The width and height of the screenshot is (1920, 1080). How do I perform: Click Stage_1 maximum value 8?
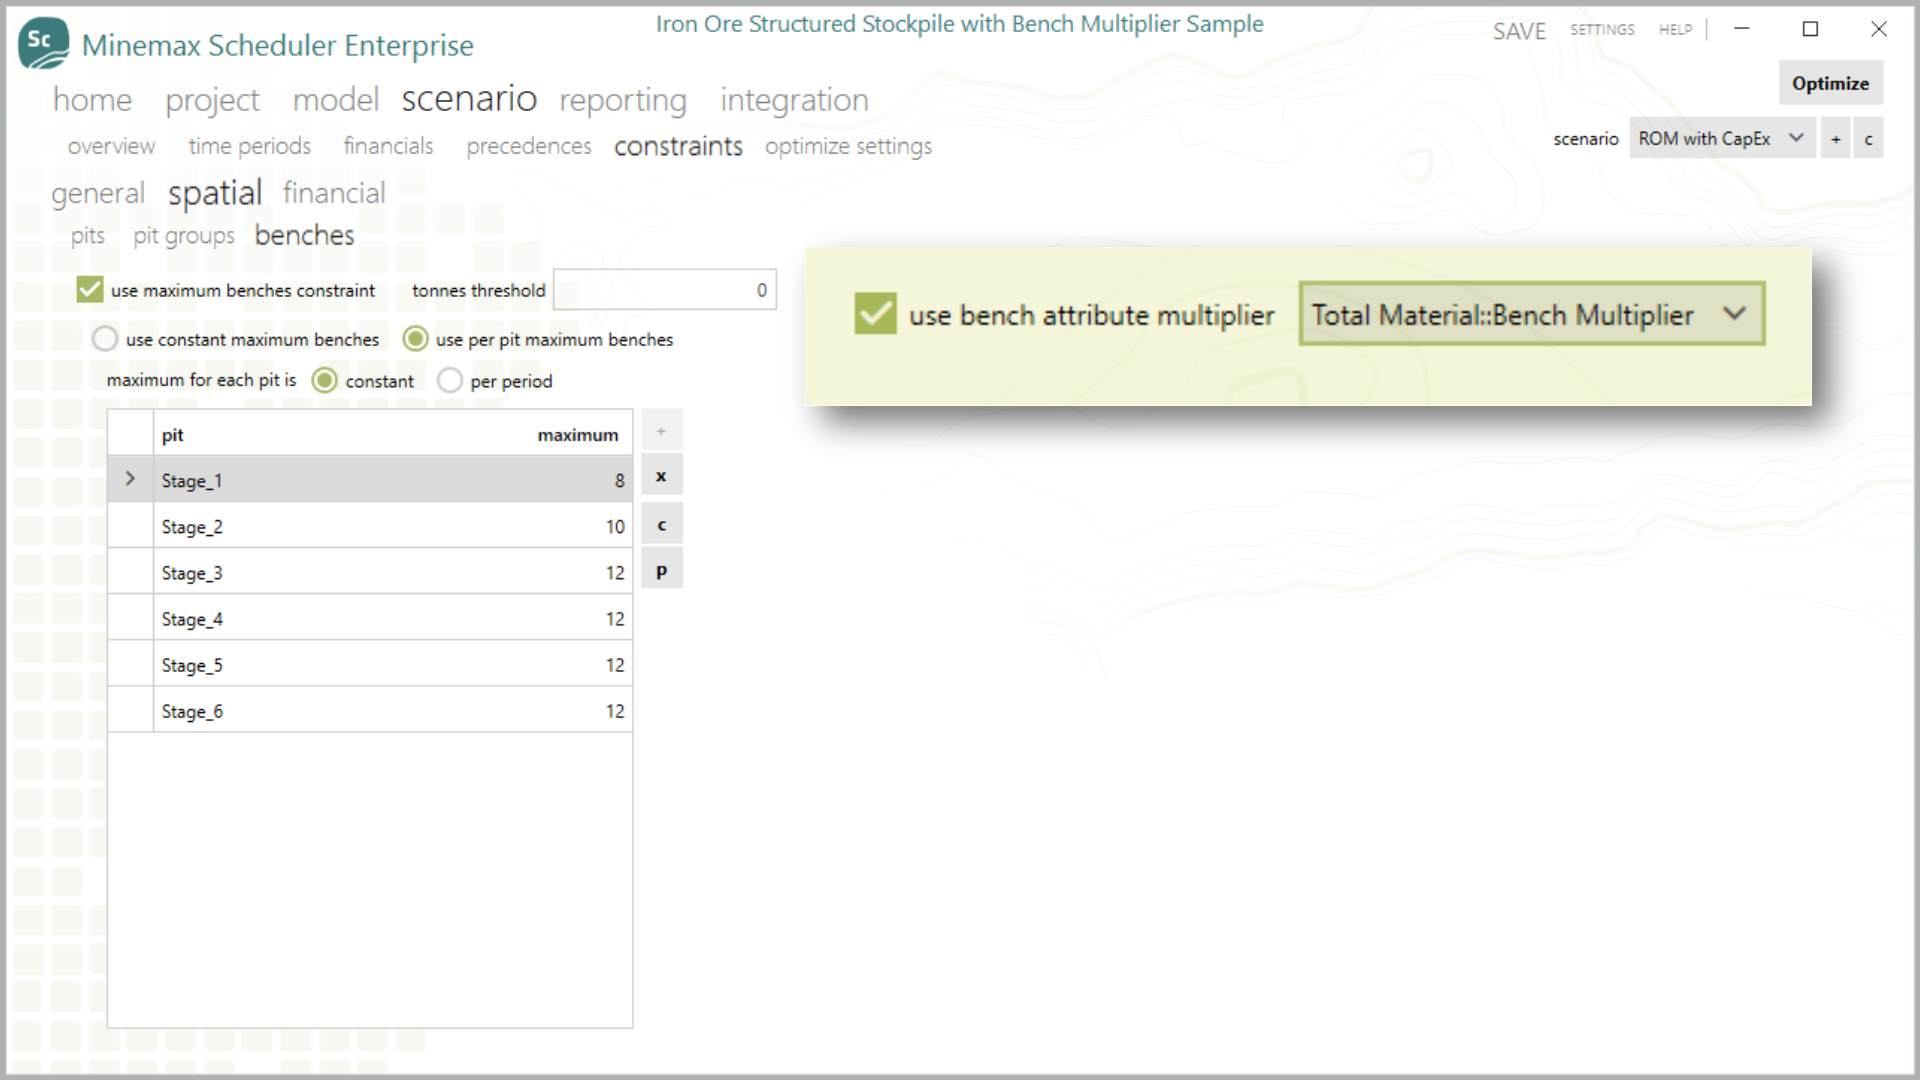tap(619, 480)
